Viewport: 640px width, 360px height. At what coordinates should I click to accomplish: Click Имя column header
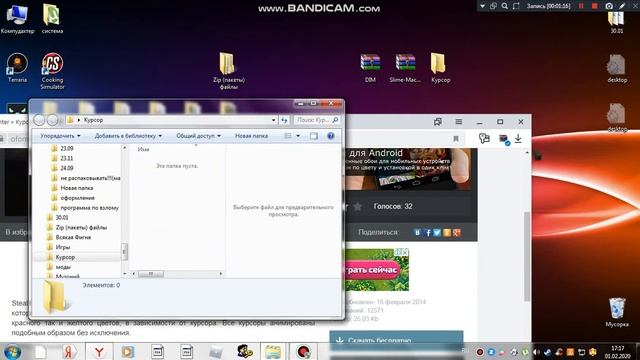[143, 149]
